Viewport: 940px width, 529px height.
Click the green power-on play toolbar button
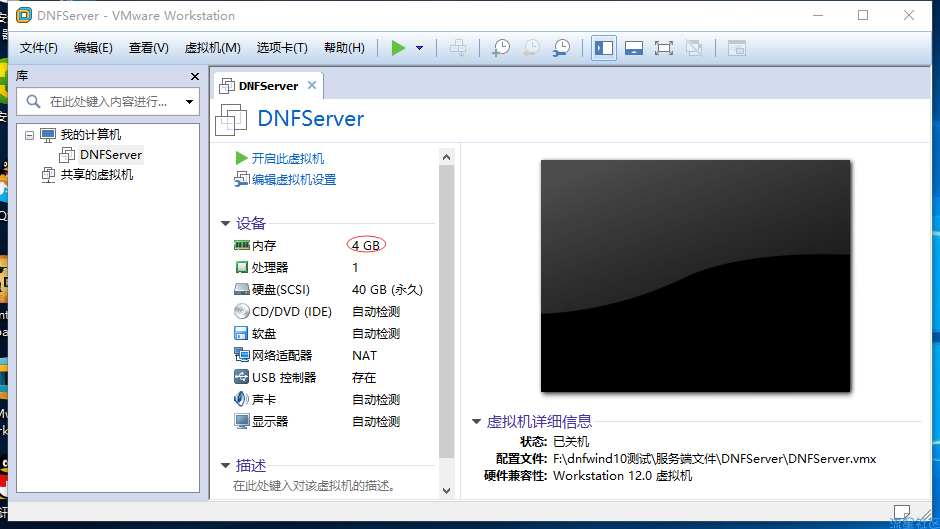point(398,48)
